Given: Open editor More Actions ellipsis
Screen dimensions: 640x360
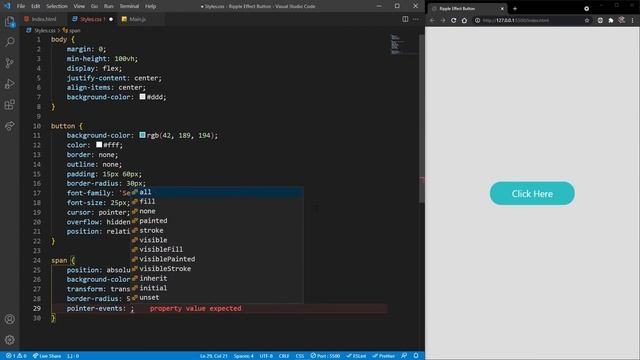Looking at the screenshot, I should pyautogui.click(x=416, y=19).
